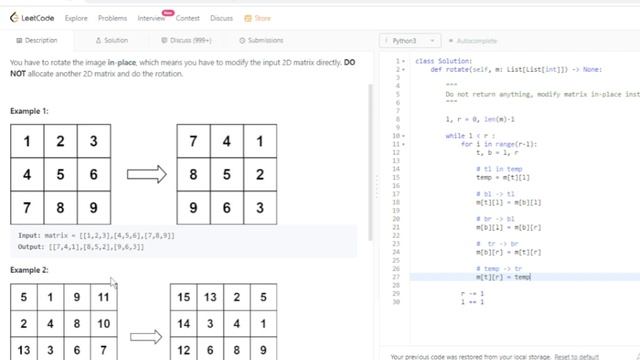Click code line 'm[b][l] = m[b][r]'
This screenshot has height=360, width=640.
[x=509, y=227]
